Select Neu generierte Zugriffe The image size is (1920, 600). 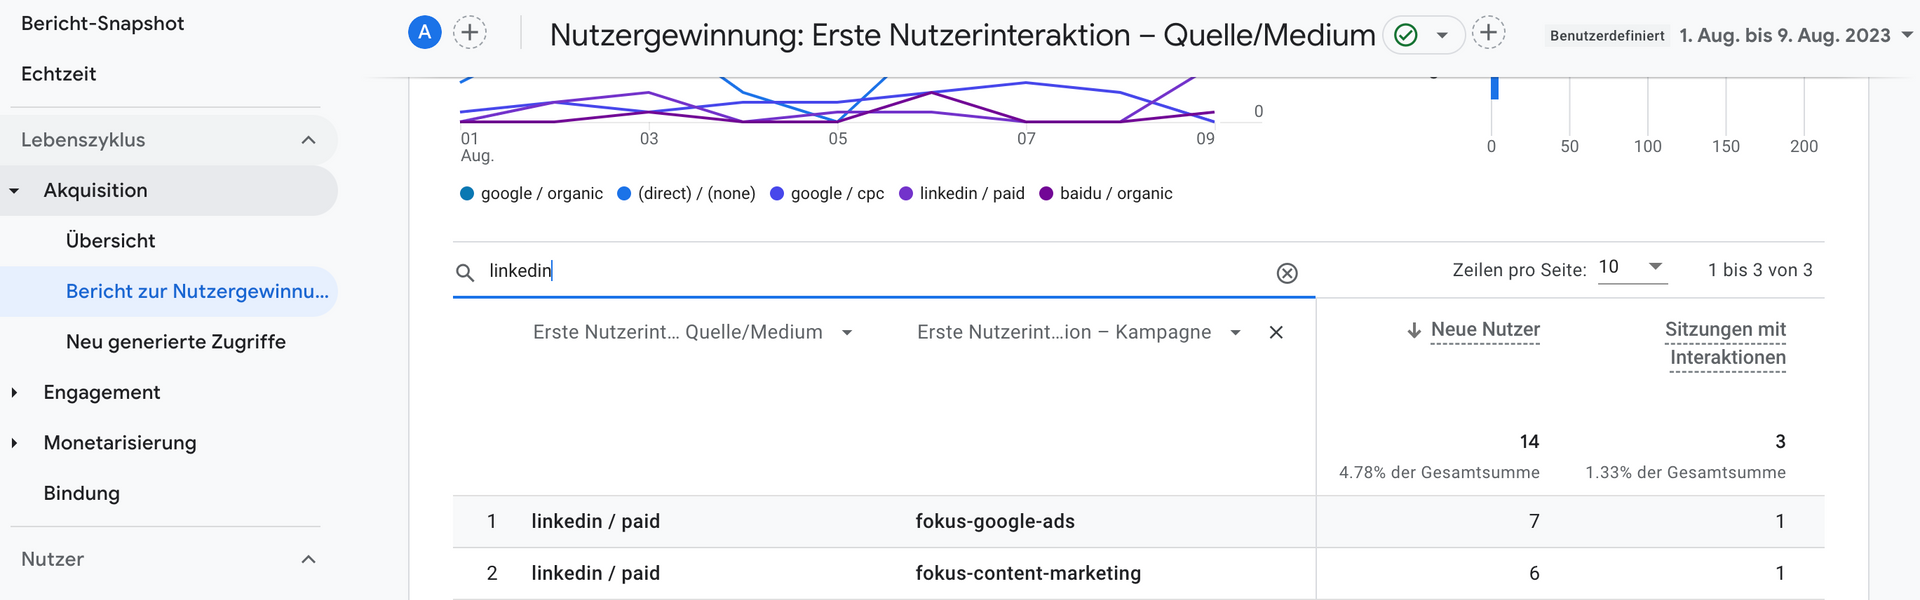point(176,341)
